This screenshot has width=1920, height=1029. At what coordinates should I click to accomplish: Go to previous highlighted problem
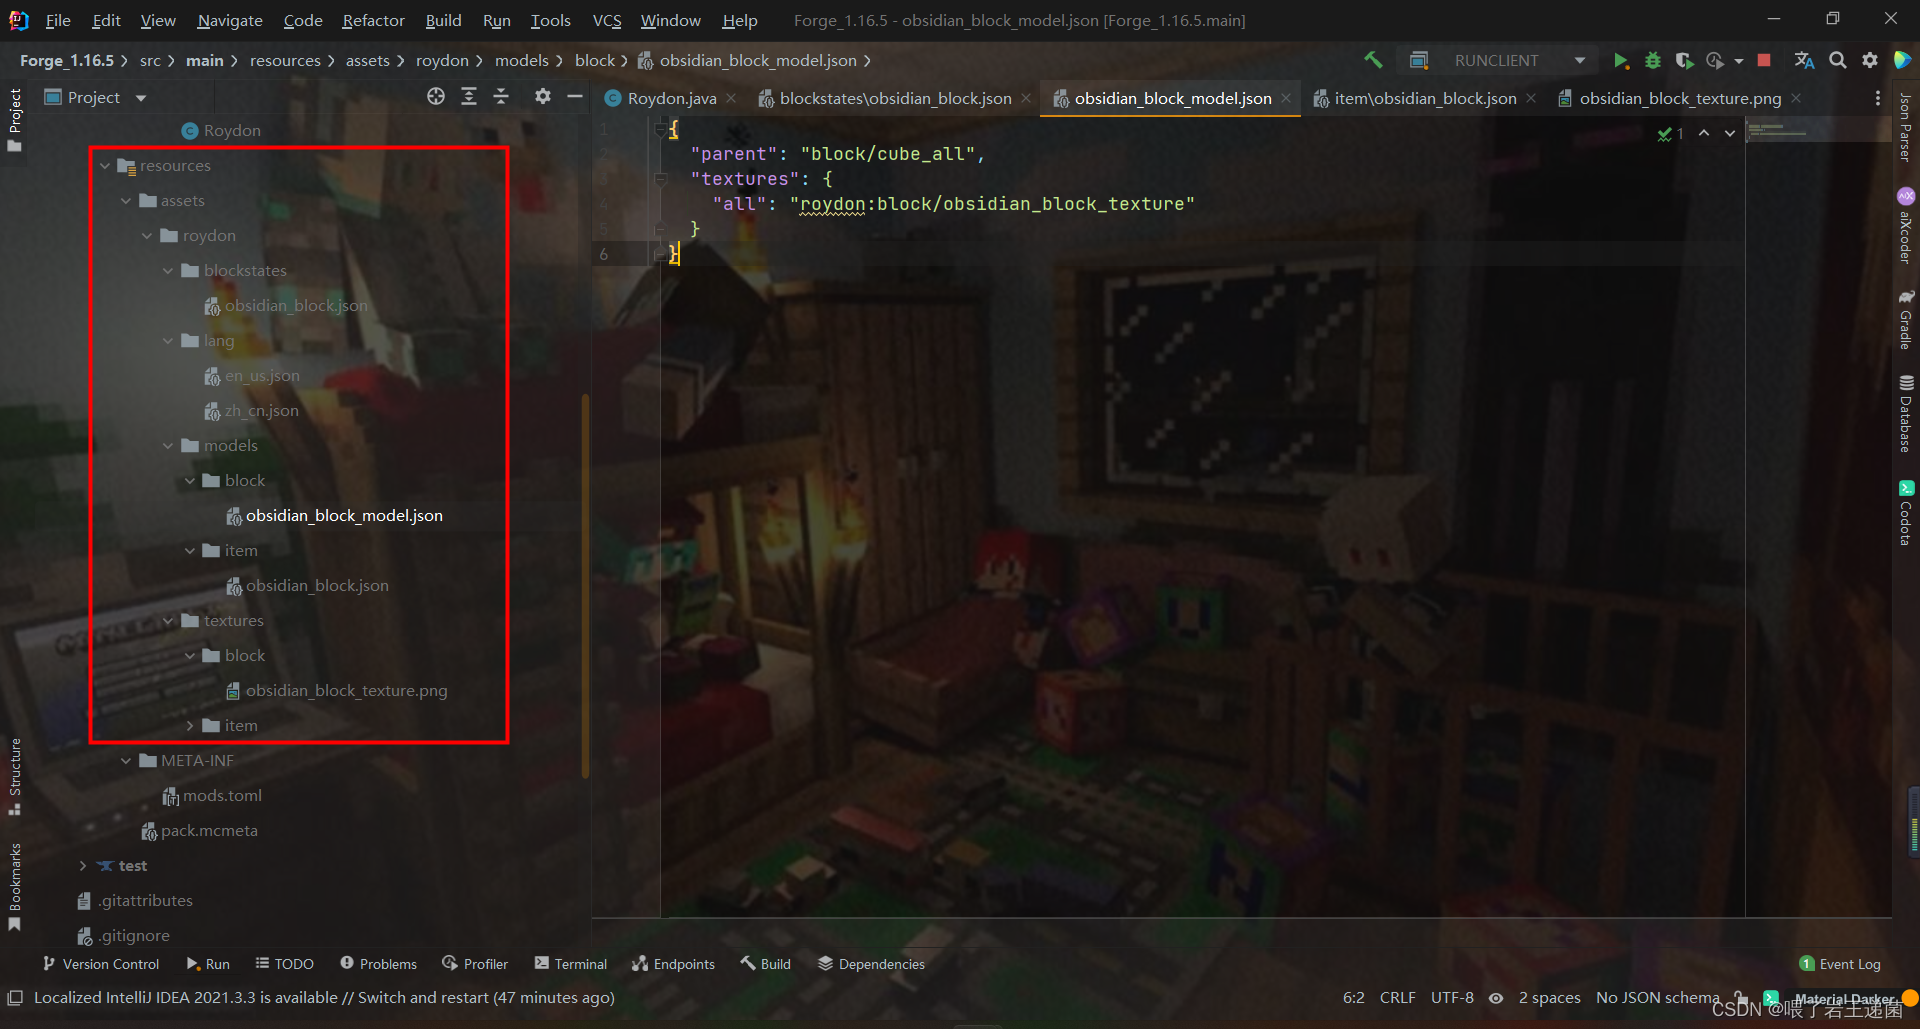tap(1704, 133)
